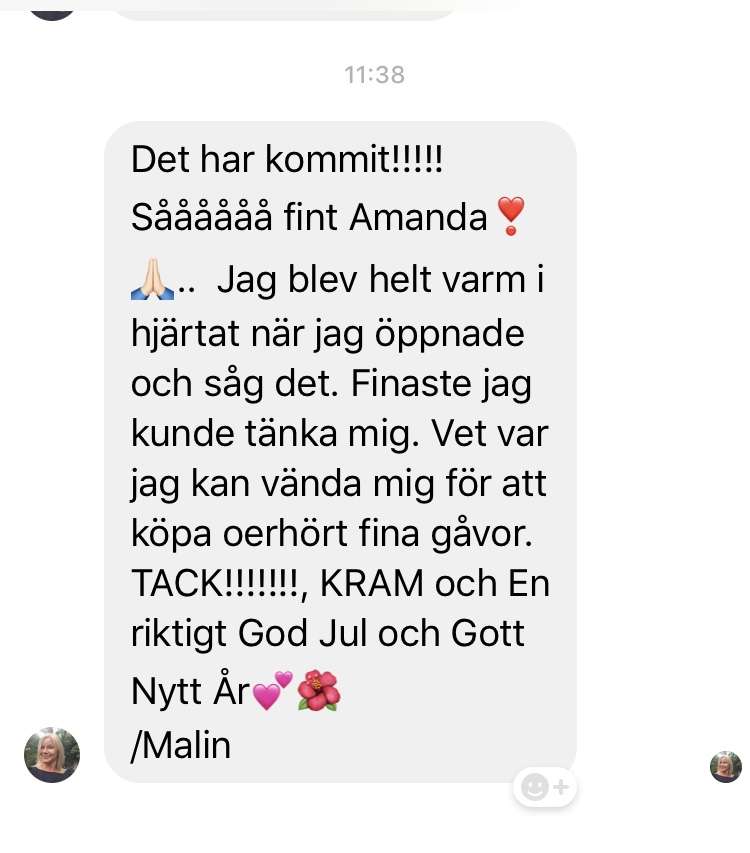750x853 pixels.
Task: Open the cropped avatar at top left
Action: tap(52, 10)
